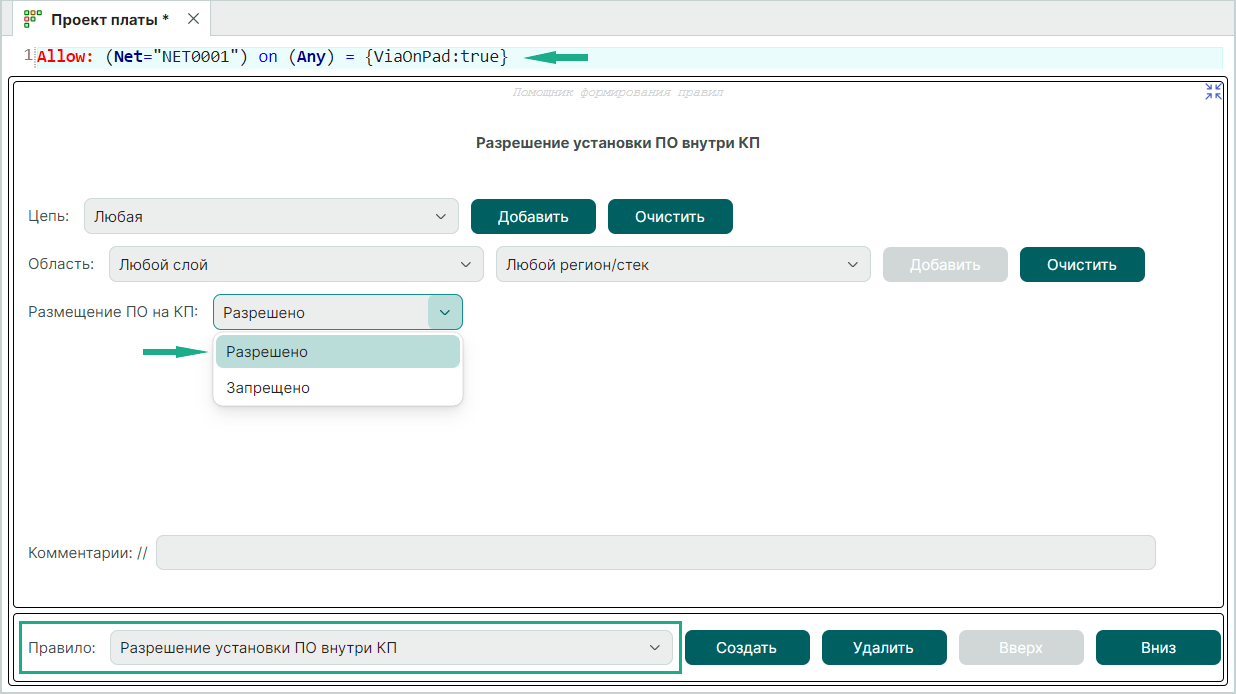Expand the Любой регион/стек dropdown
Screen dimensions: 1236x694
[682, 265]
